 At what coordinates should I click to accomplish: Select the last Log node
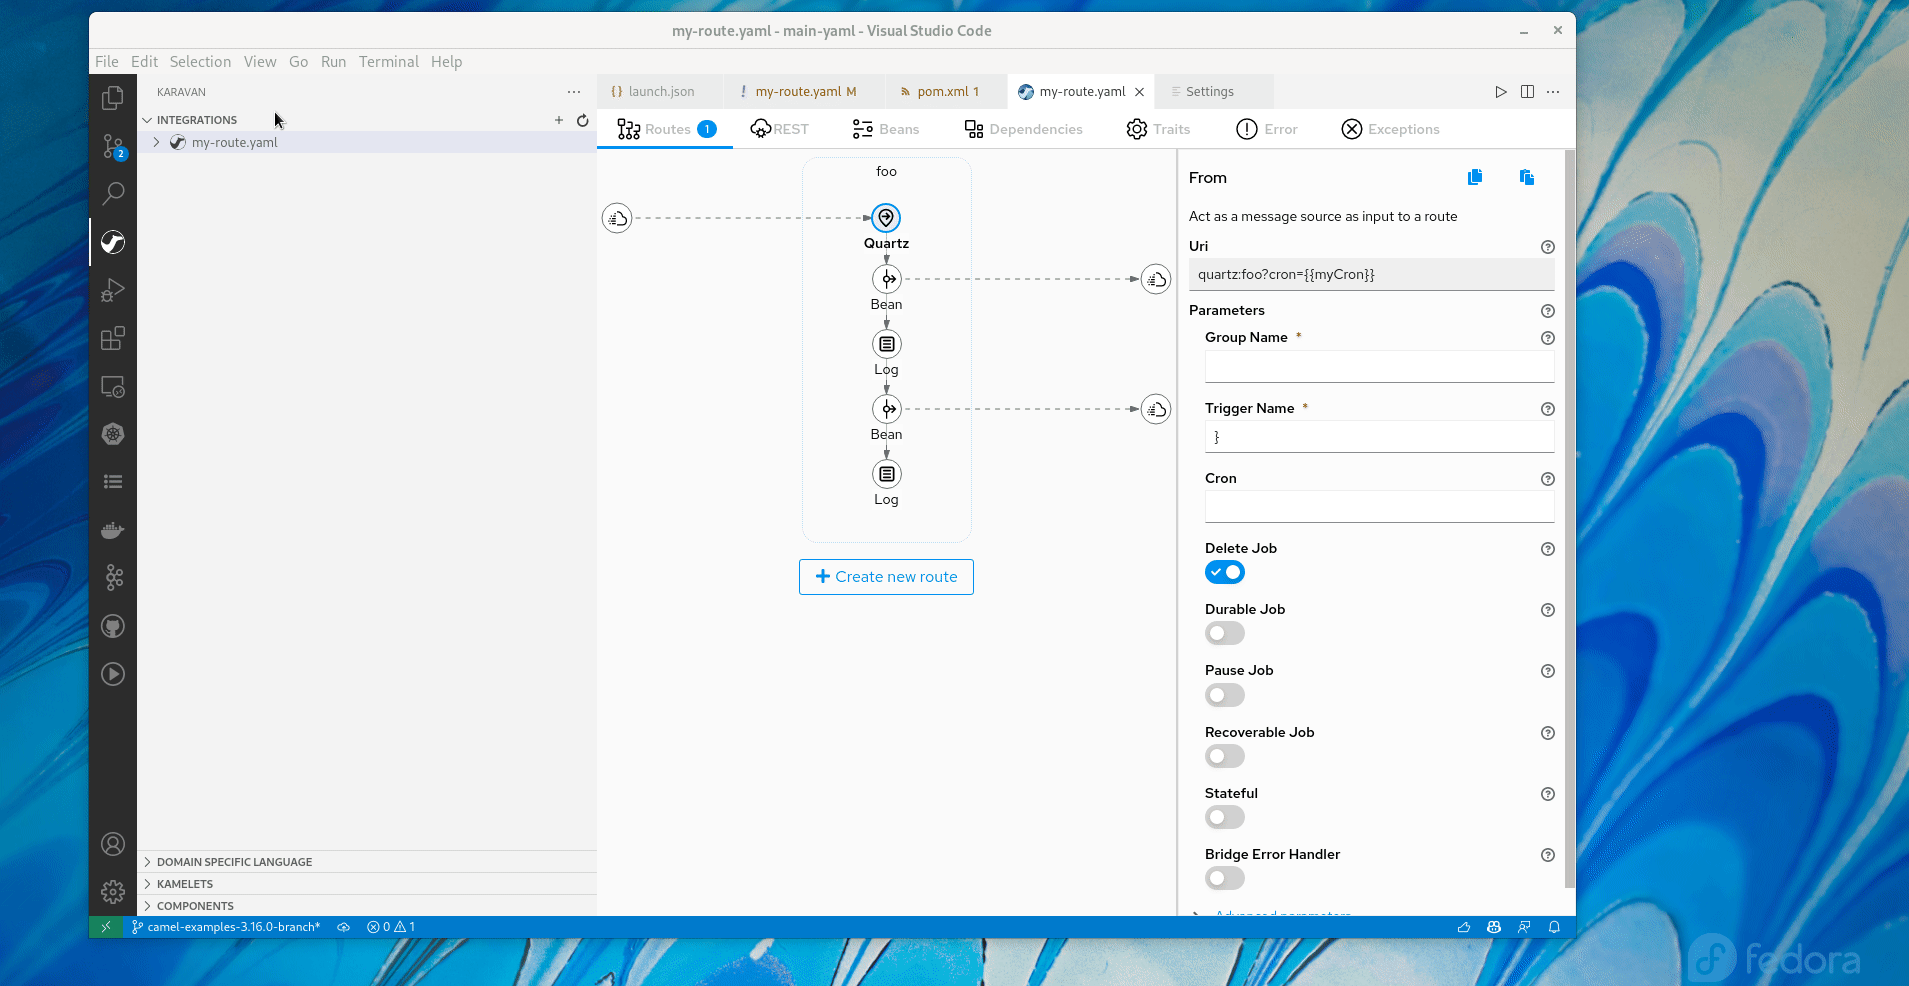(886, 474)
